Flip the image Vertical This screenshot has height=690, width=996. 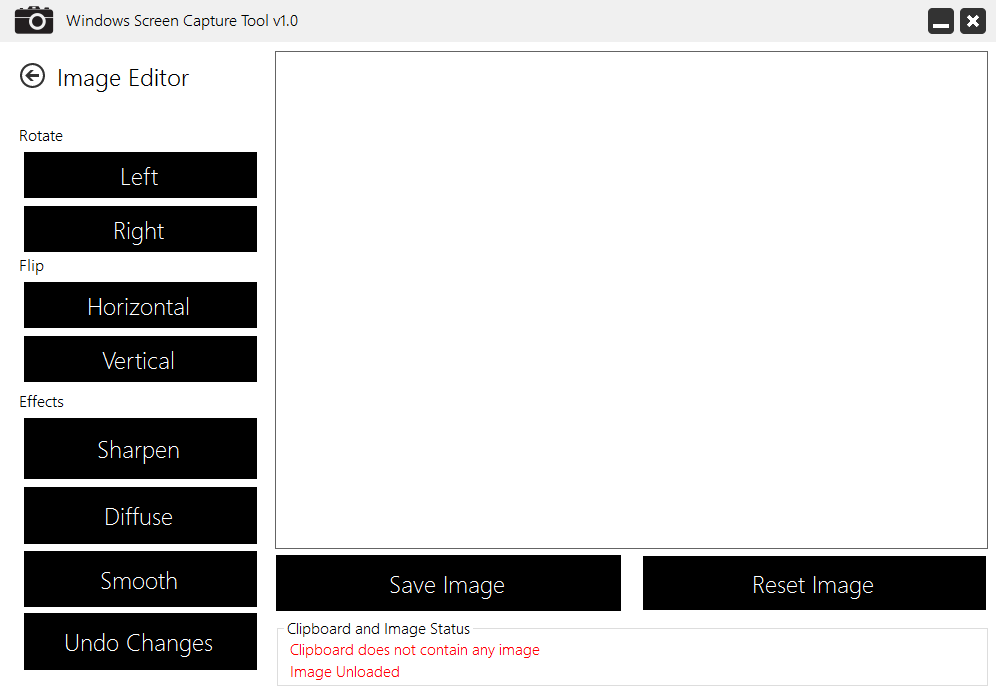(139, 359)
